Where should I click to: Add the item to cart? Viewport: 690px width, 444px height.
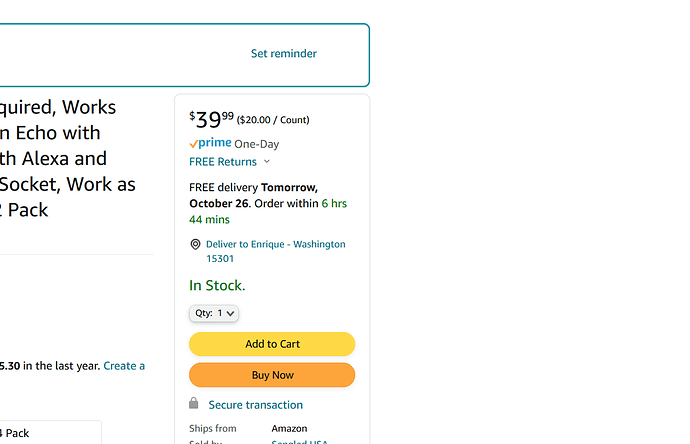(x=272, y=344)
